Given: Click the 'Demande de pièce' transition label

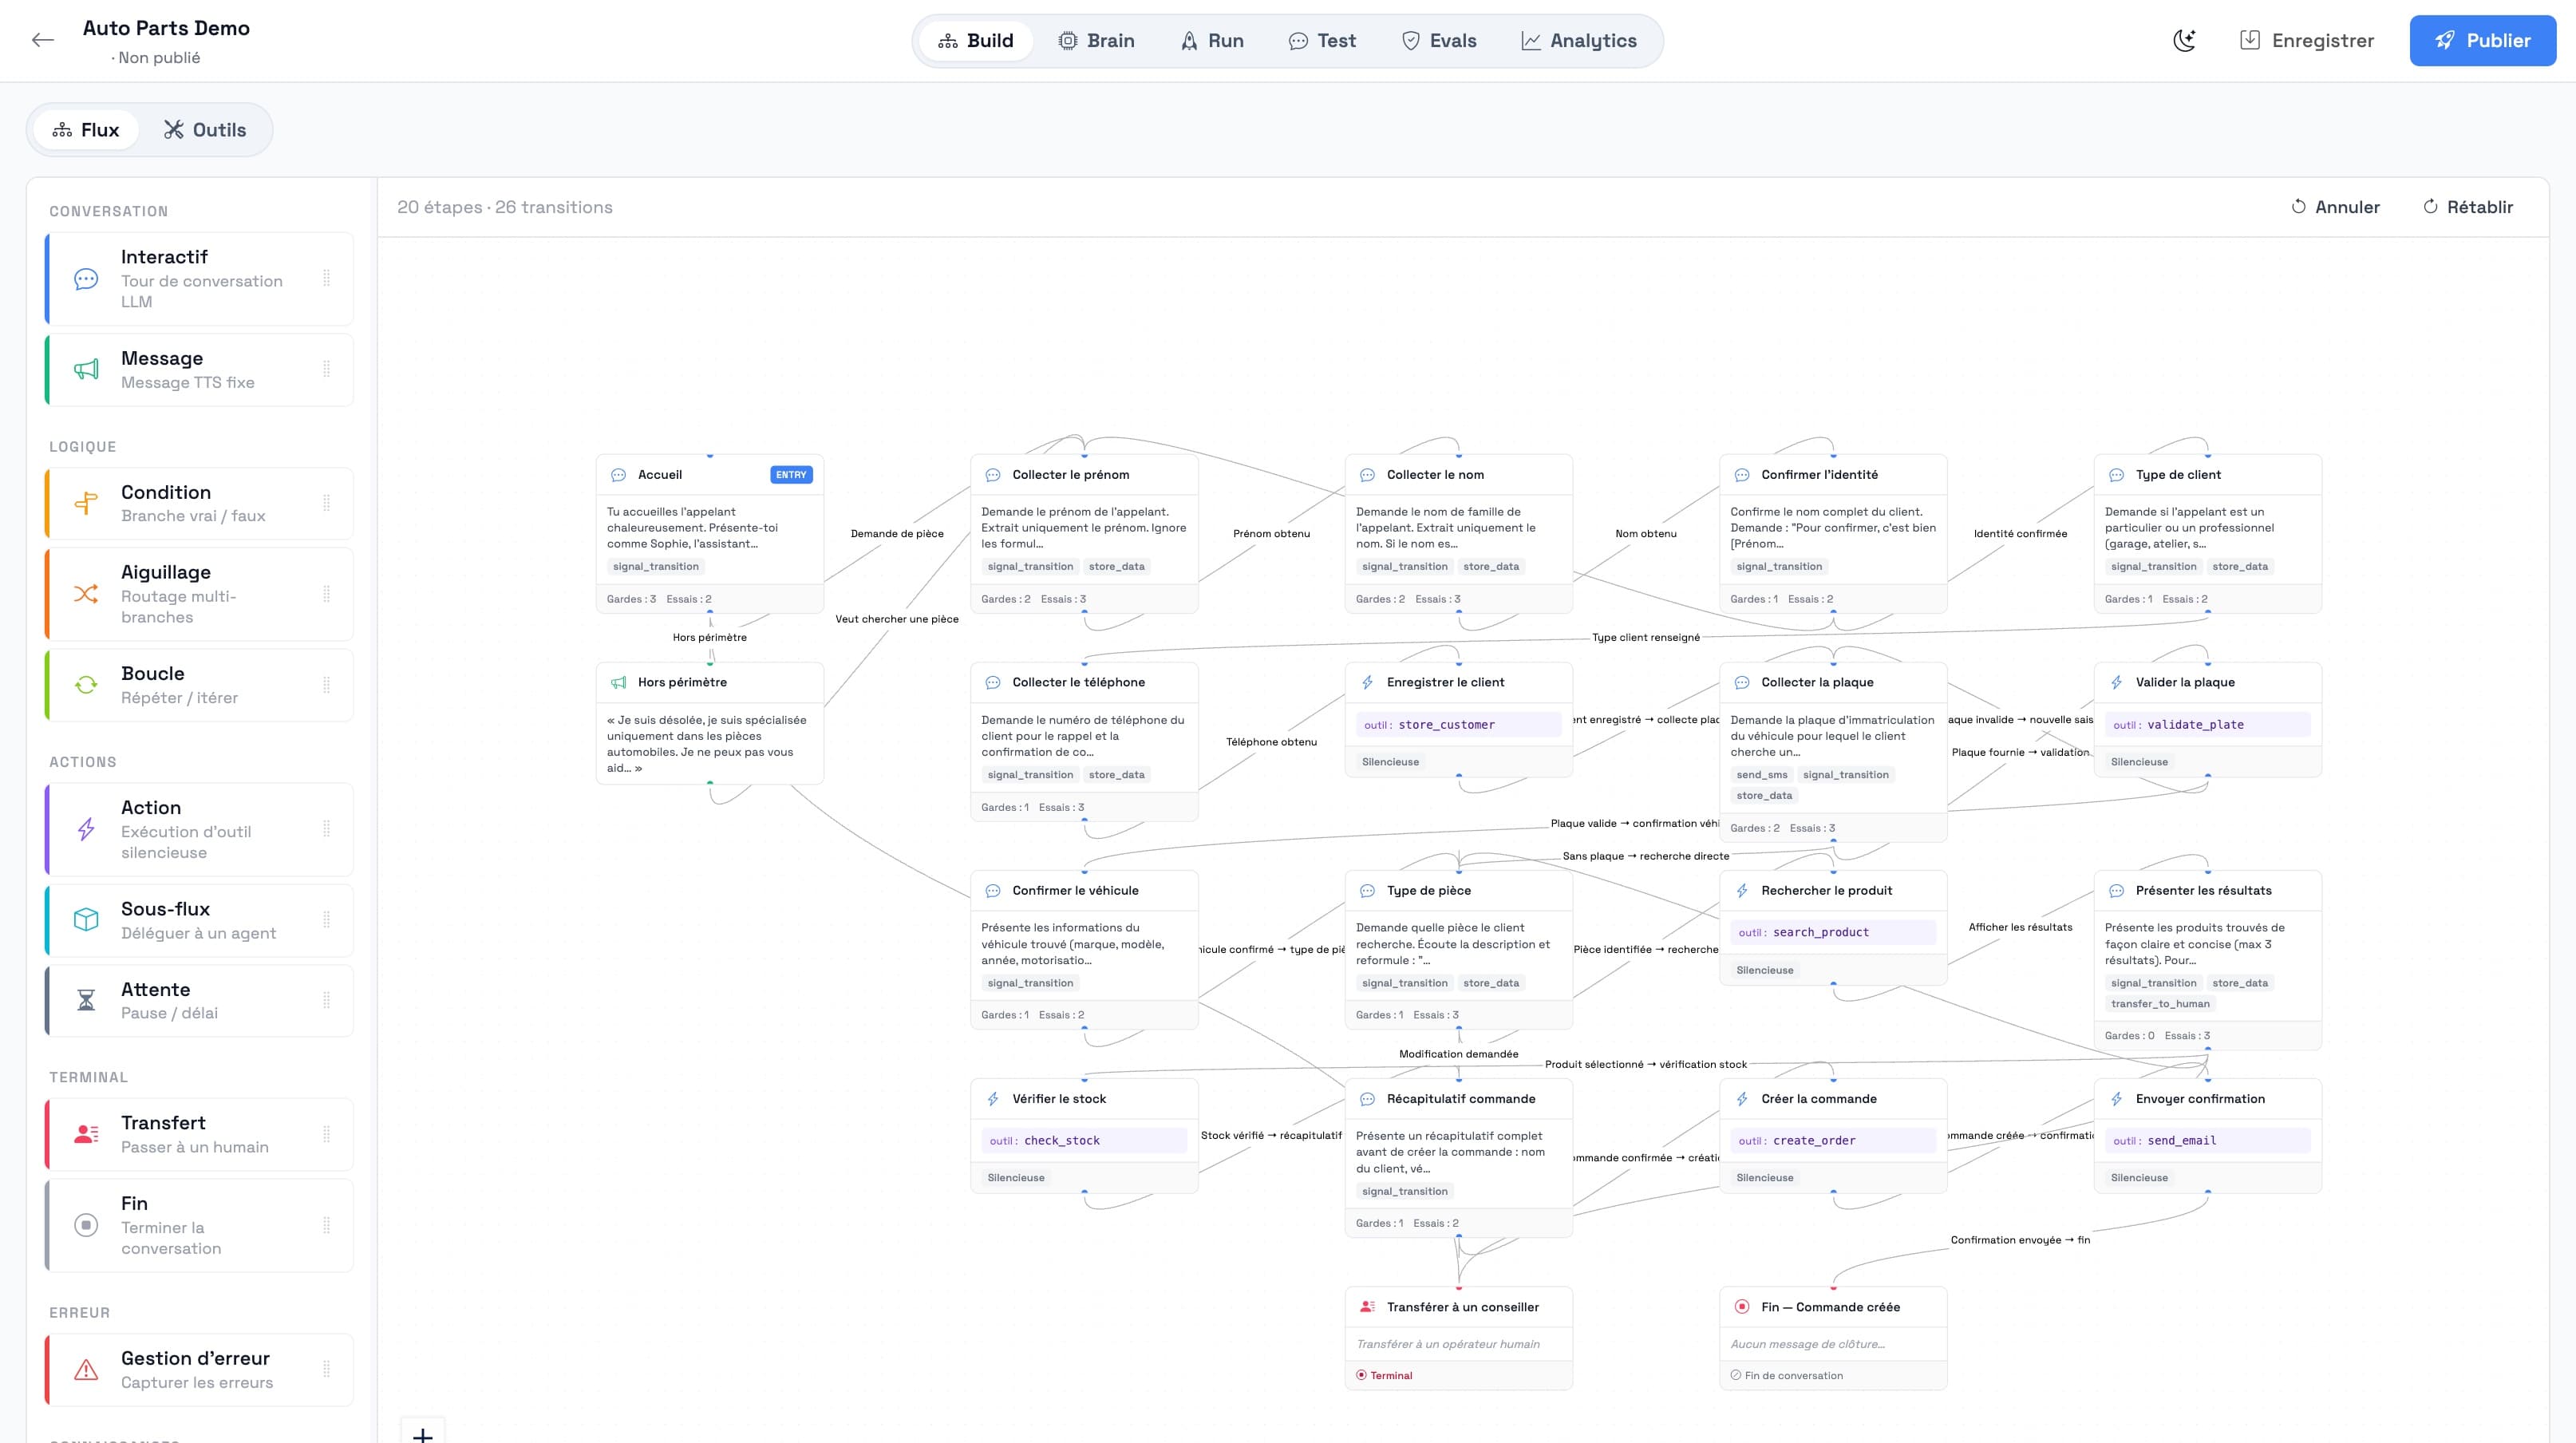Looking at the screenshot, I should point(897,533).
